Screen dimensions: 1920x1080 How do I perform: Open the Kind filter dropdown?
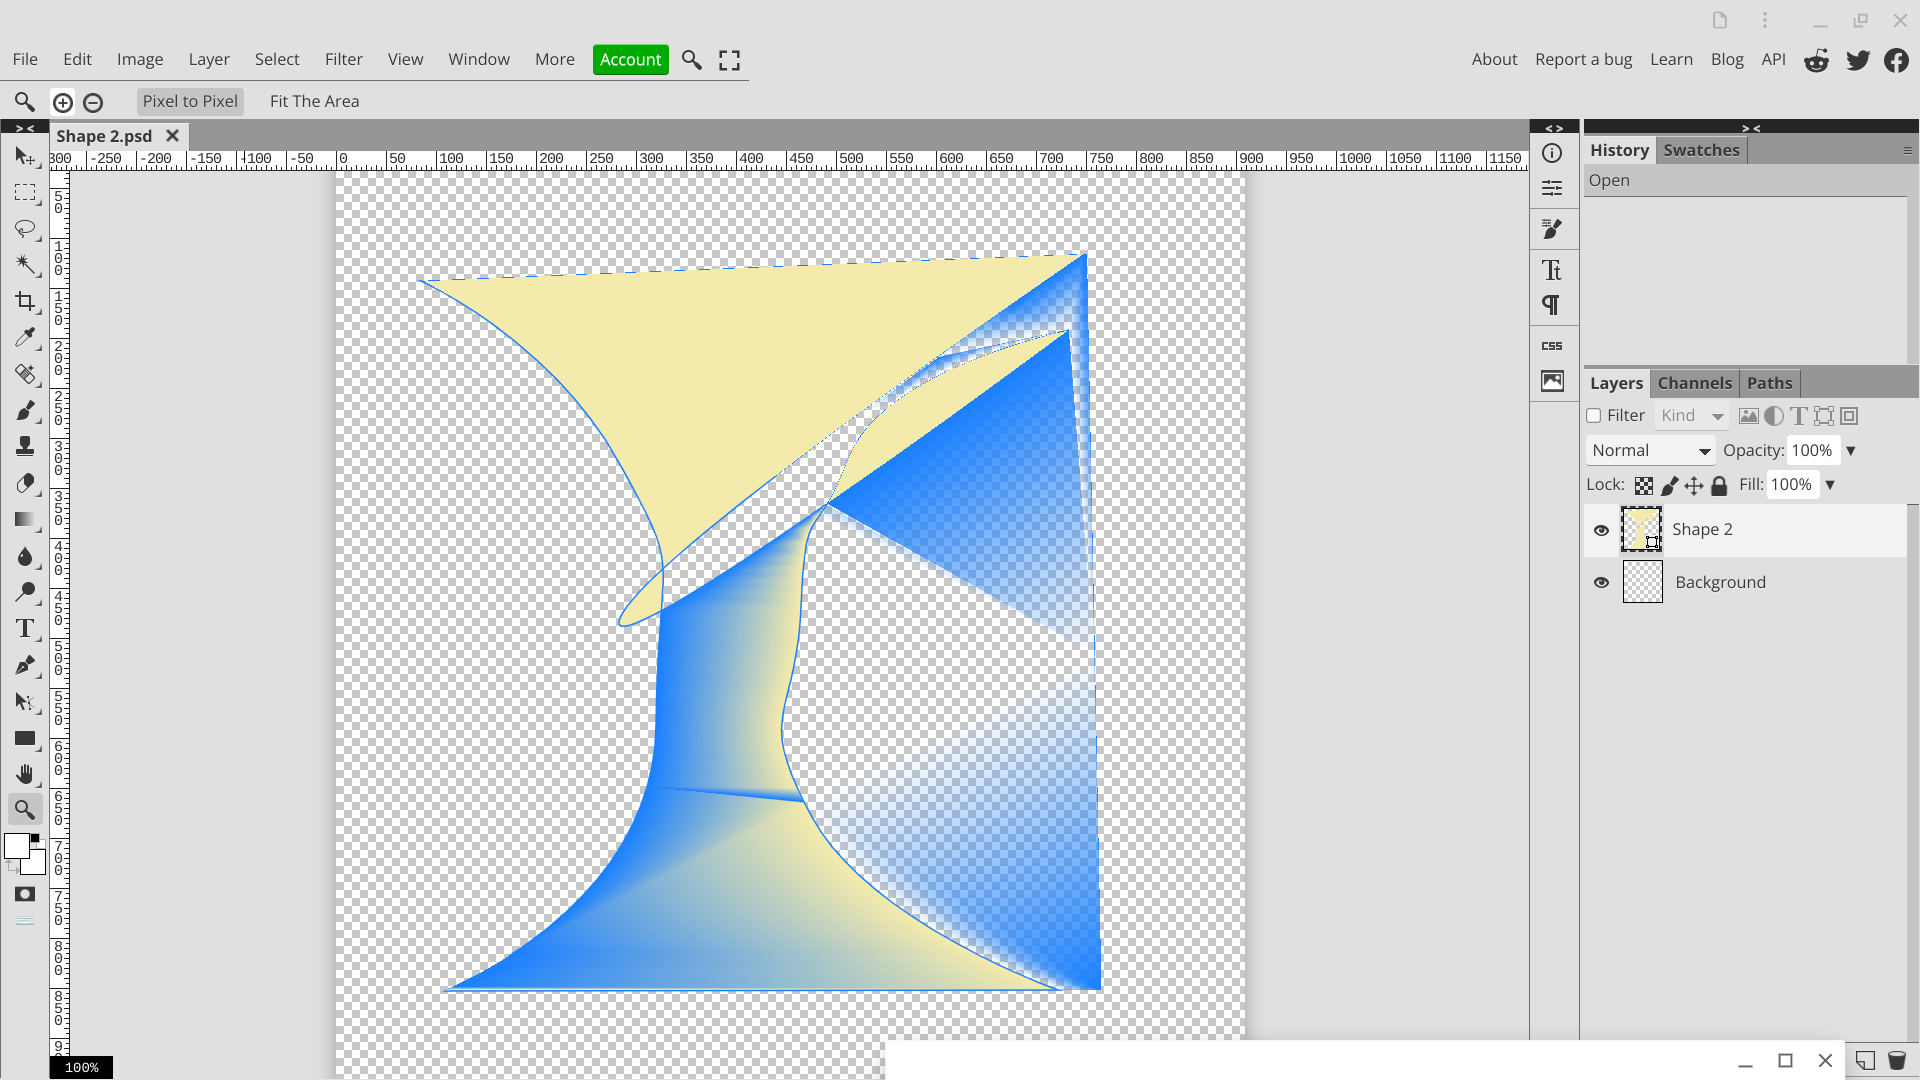click(1691, 415)
